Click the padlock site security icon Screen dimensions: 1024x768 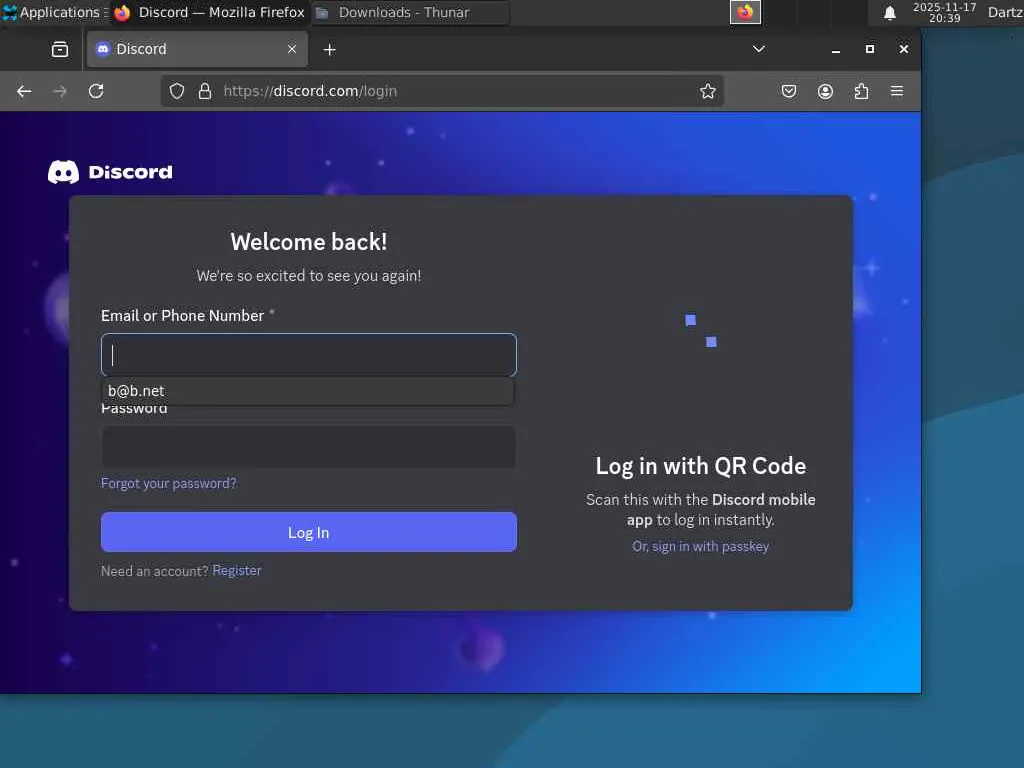coord(205,91)
